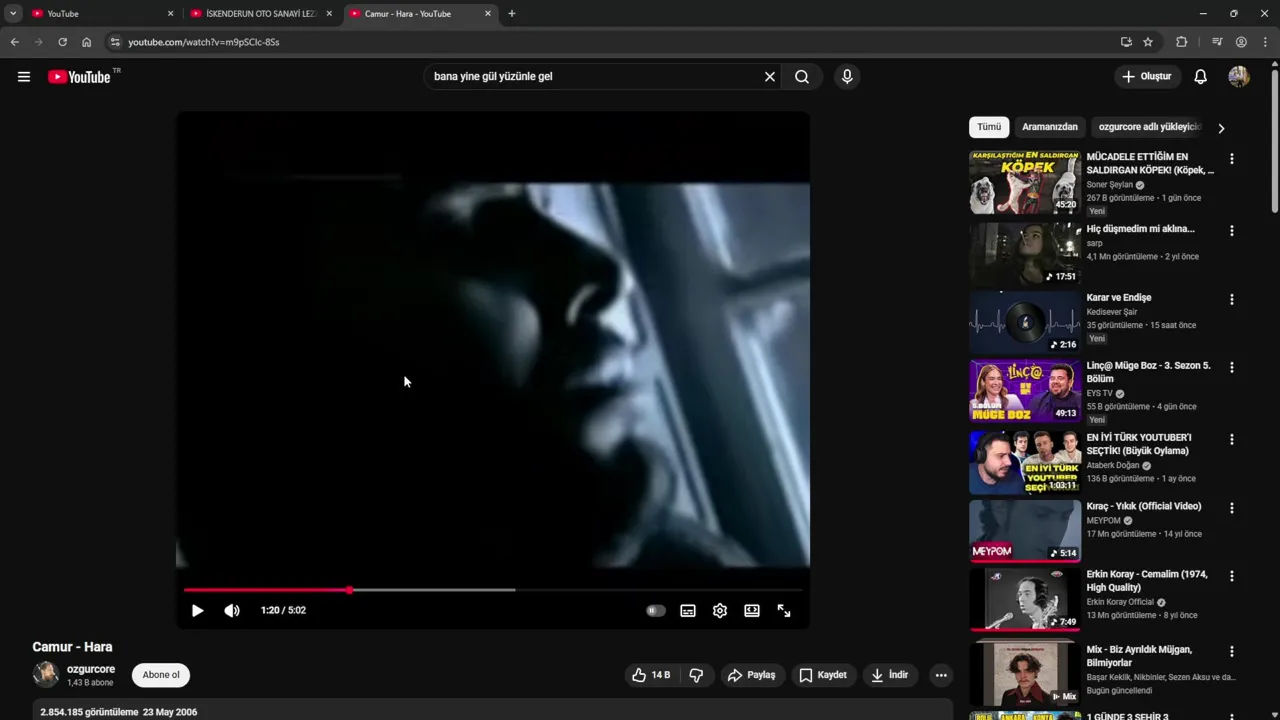Viewport: 1280px width, 720px height.
Task: Seek on the video progress bar
Action: point(493,590)
